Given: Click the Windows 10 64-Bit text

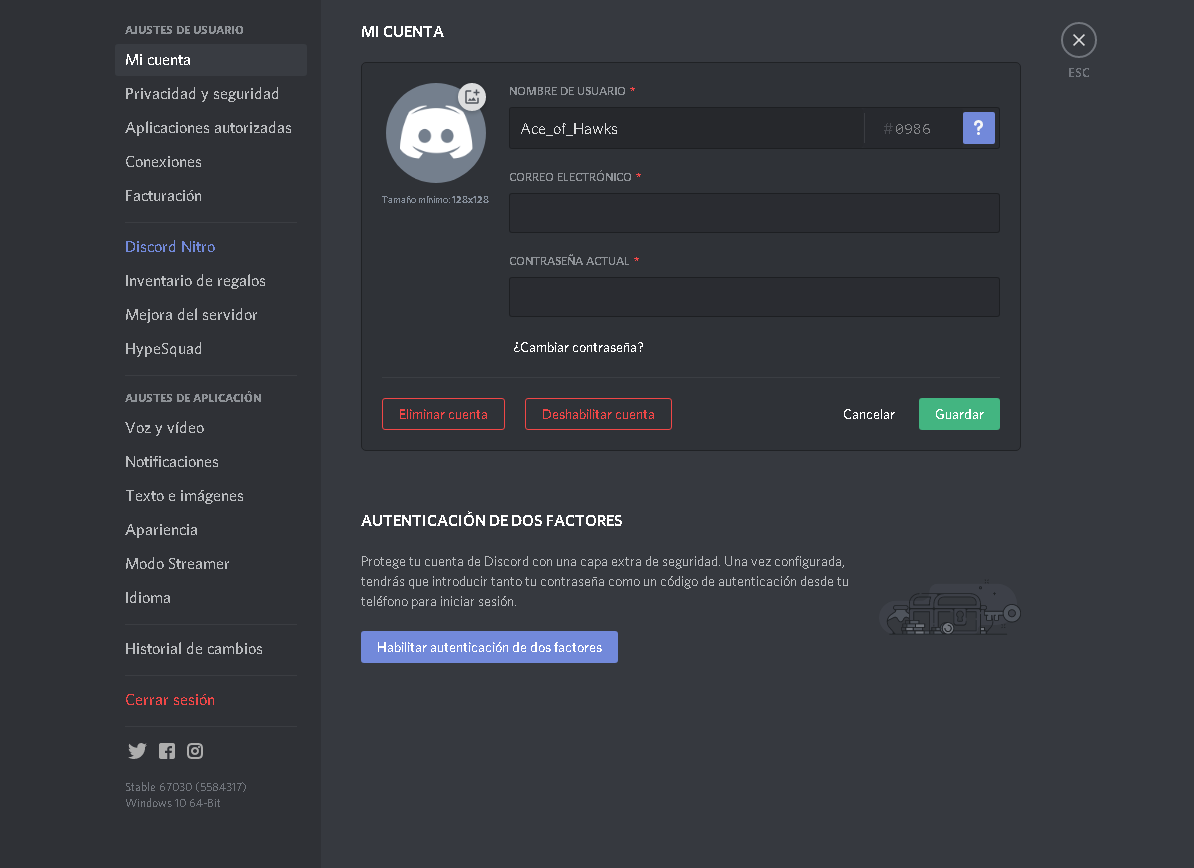Looking at the screenshot, I should (x=173, y=803).
